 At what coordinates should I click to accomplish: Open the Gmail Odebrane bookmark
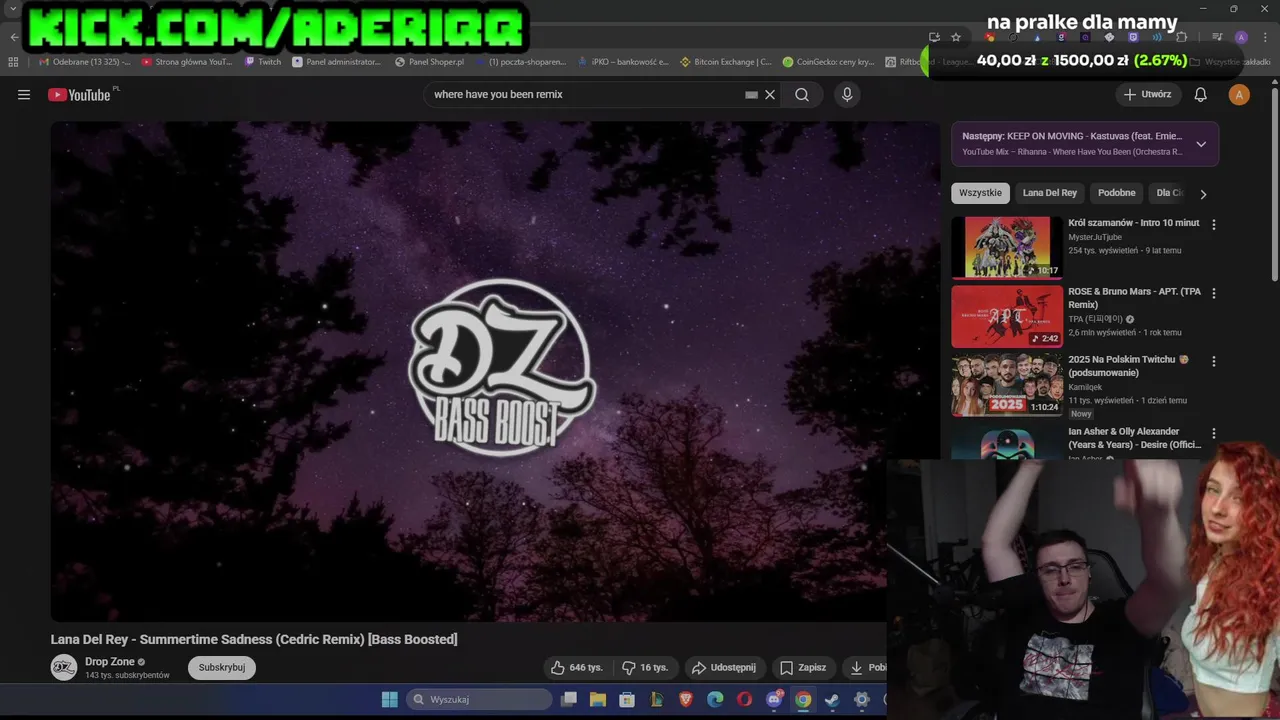(x=84, y=62)
